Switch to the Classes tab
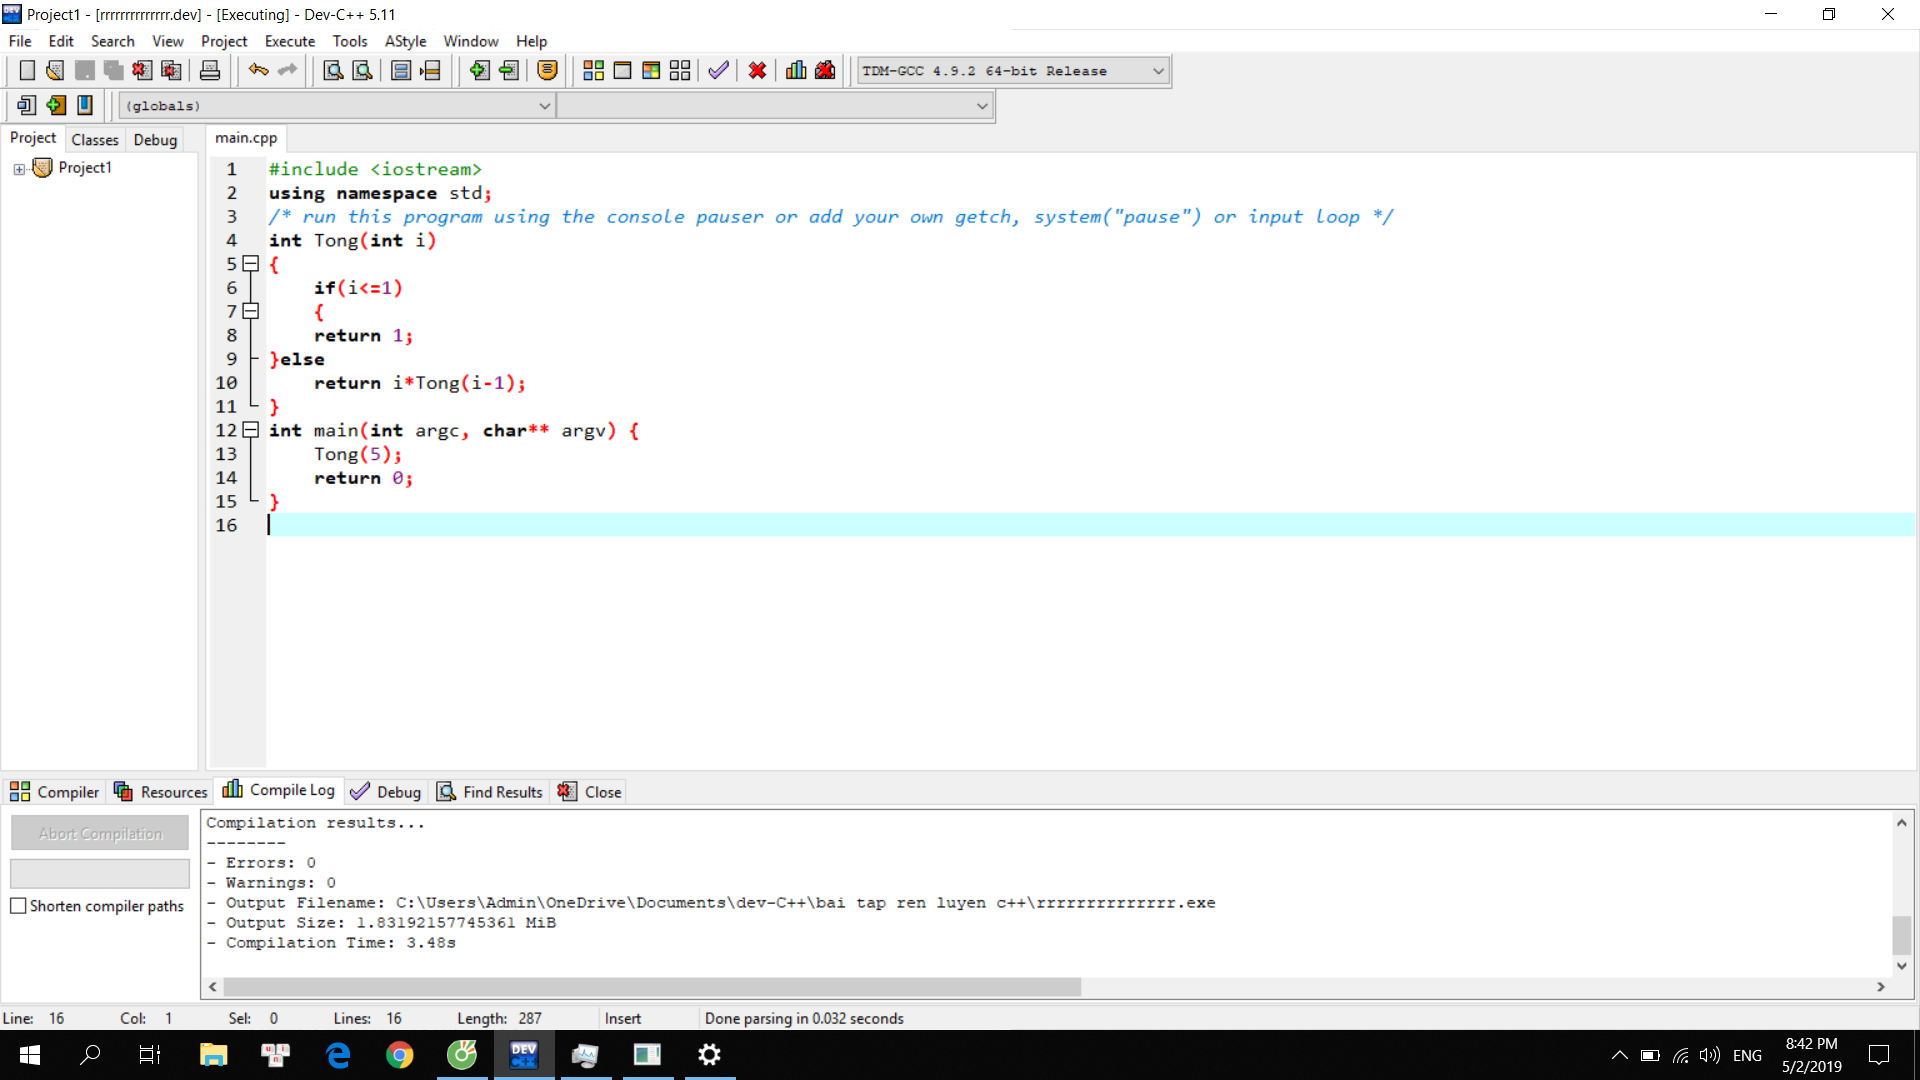The width and height of the screenshot is (1920, 1080). tap(95, 140)
